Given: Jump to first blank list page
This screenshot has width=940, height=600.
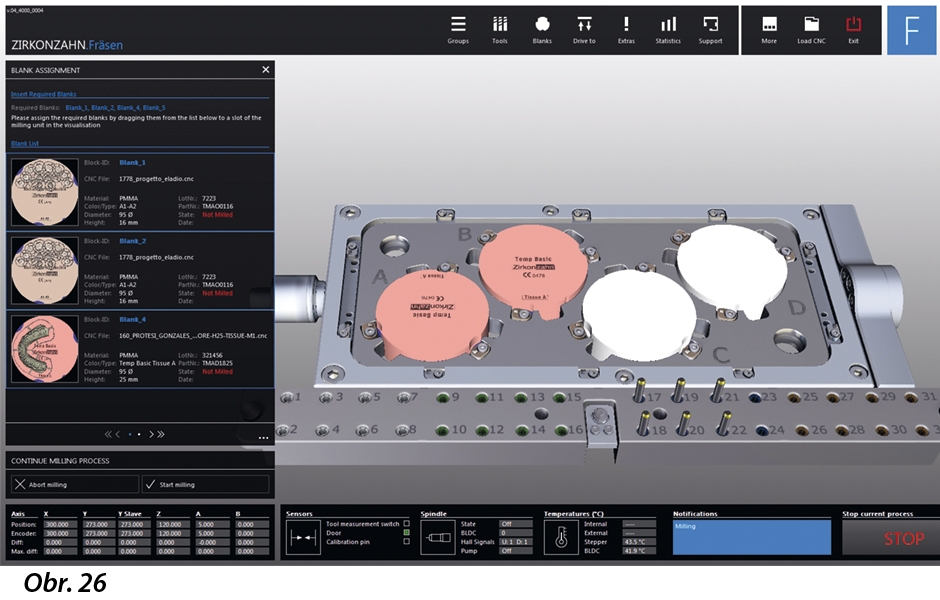Looking at the screenshot, I should pyautogui.click(x=108, y=434).
